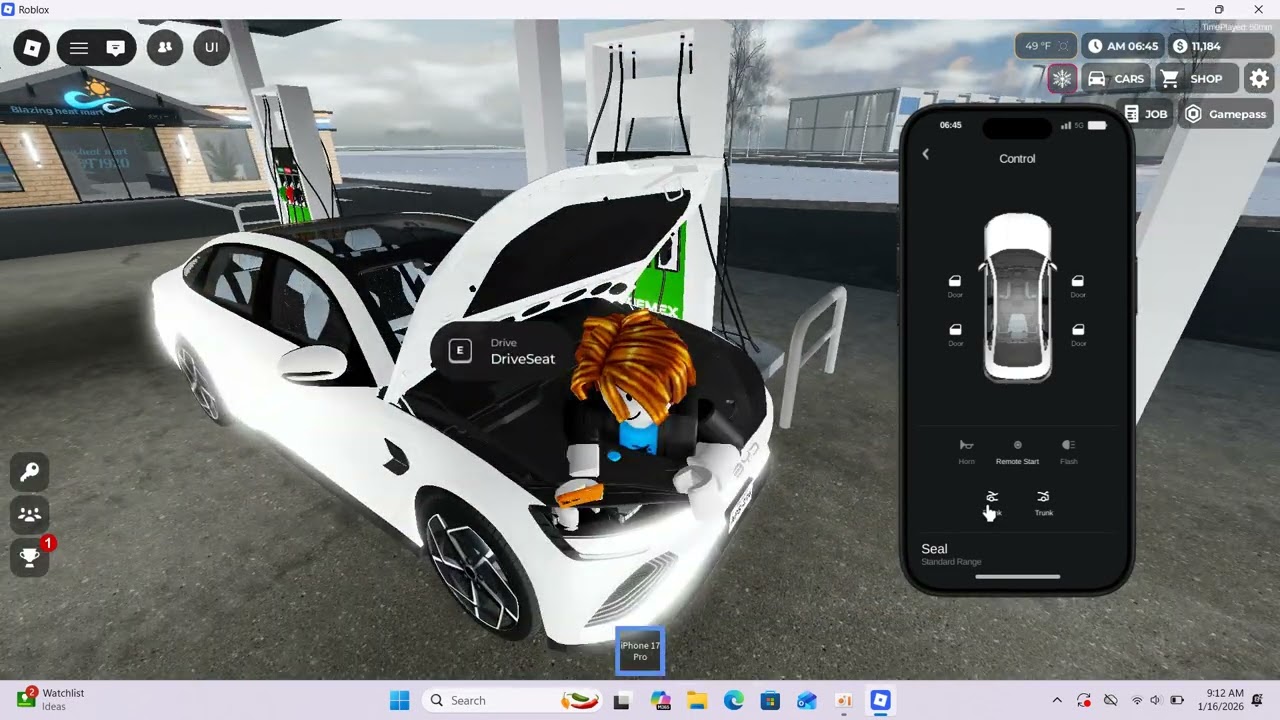Click the car key icon on left sidebar
Screen dimensions: 1280x720
(30, 472)
